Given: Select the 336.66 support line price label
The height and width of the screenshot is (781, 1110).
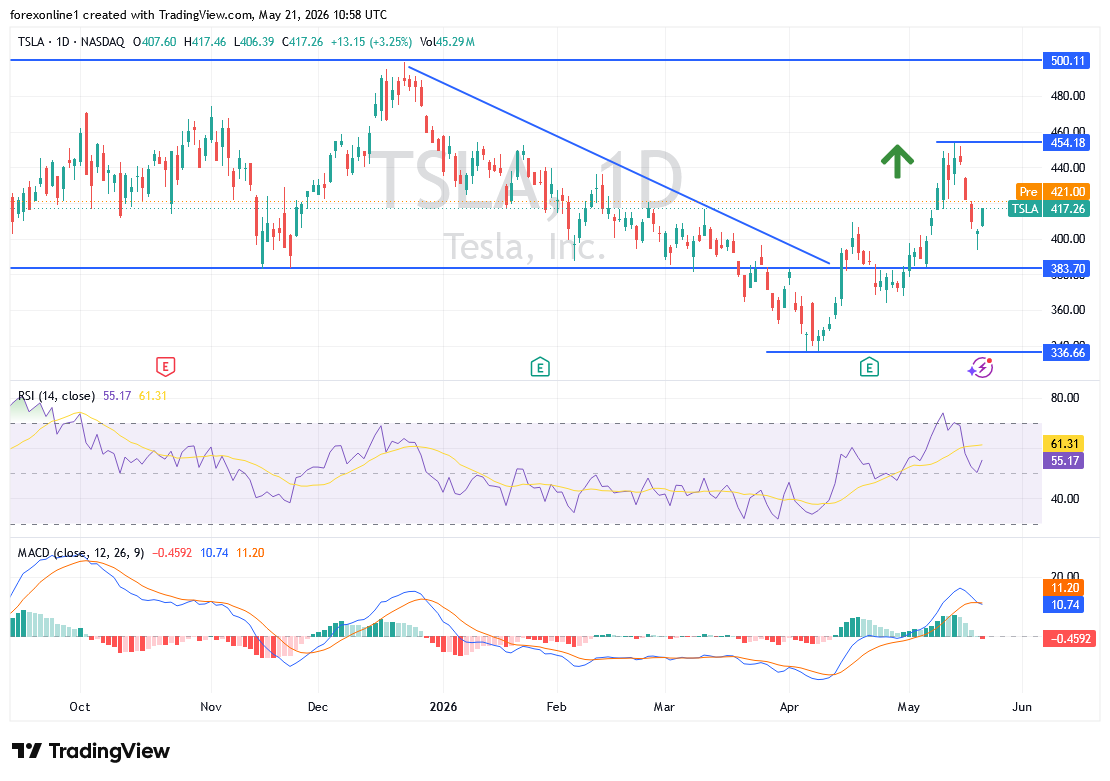Looking at the screenshot, I should click(x=1067, y=353).
